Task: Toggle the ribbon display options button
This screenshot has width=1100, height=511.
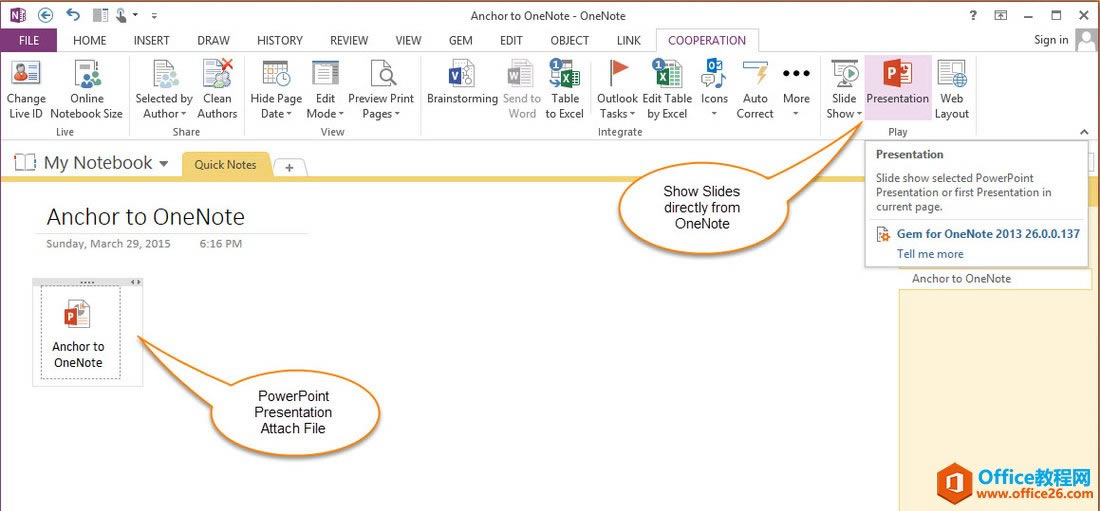Action: point(1000,15)
